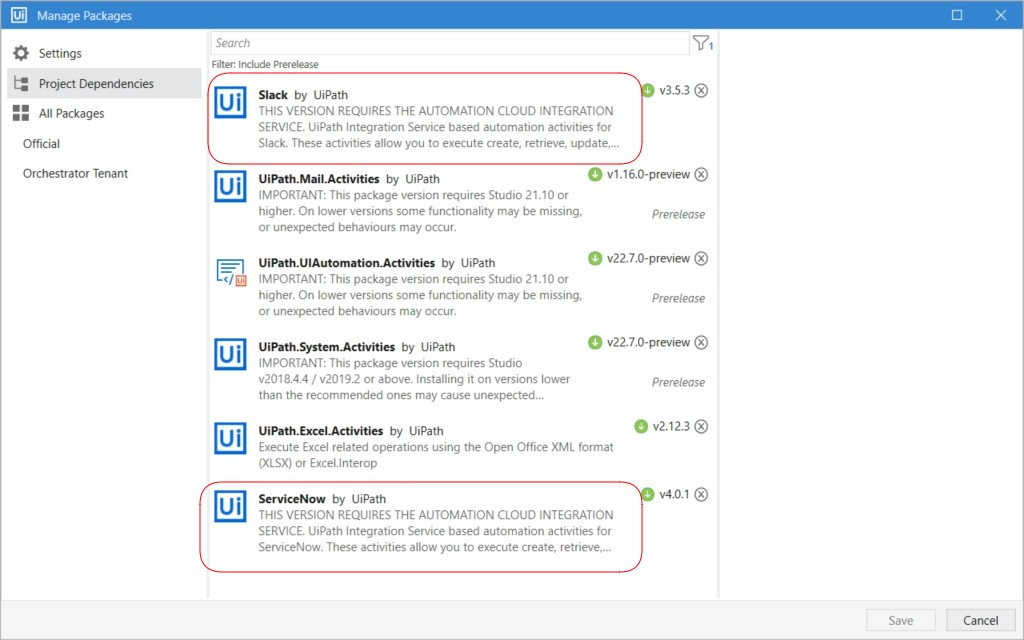Click the Slack package UiPath logo
1024x640 pixels.
tap(231, 103)
